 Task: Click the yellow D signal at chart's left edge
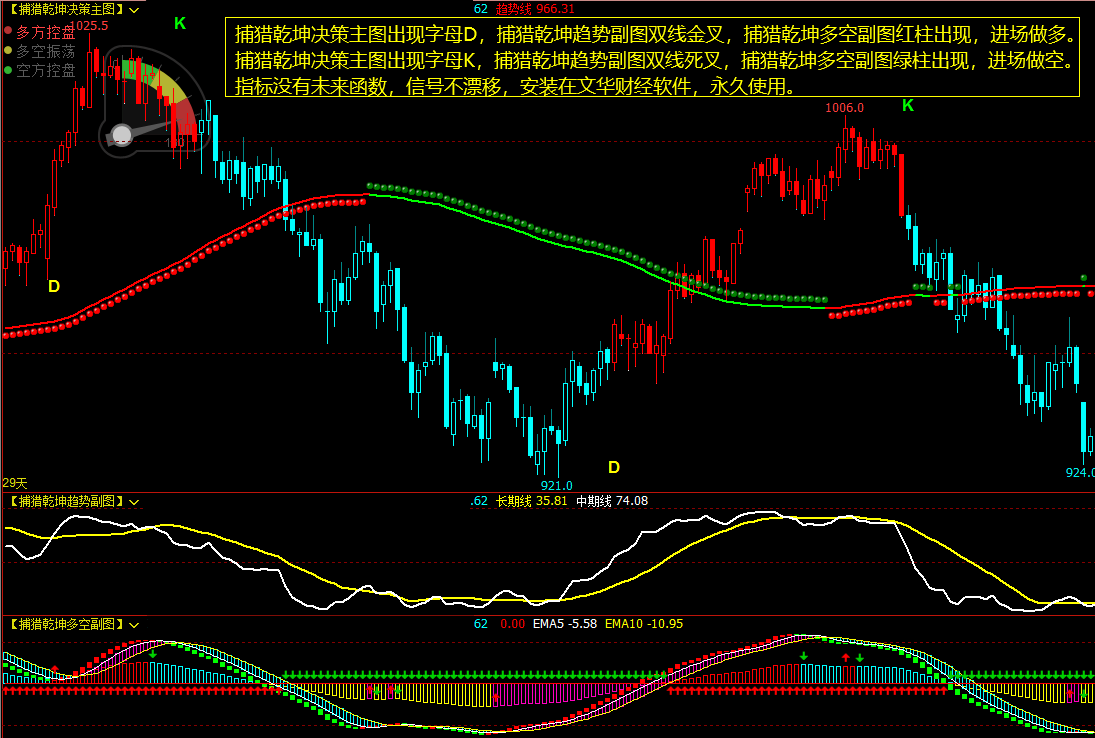[x=54, y=286]
